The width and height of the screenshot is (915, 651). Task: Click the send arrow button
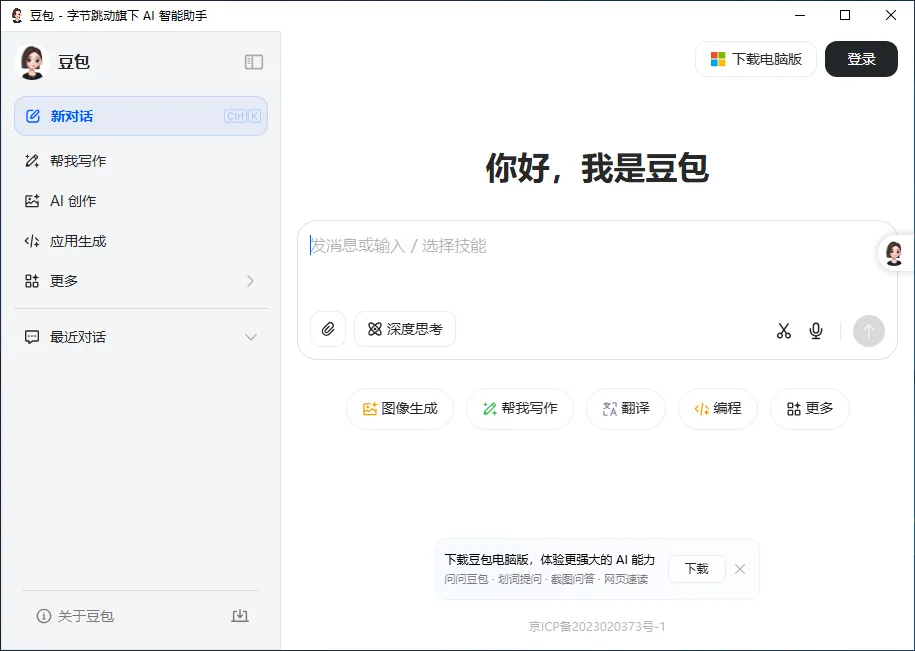coord(869,331)
